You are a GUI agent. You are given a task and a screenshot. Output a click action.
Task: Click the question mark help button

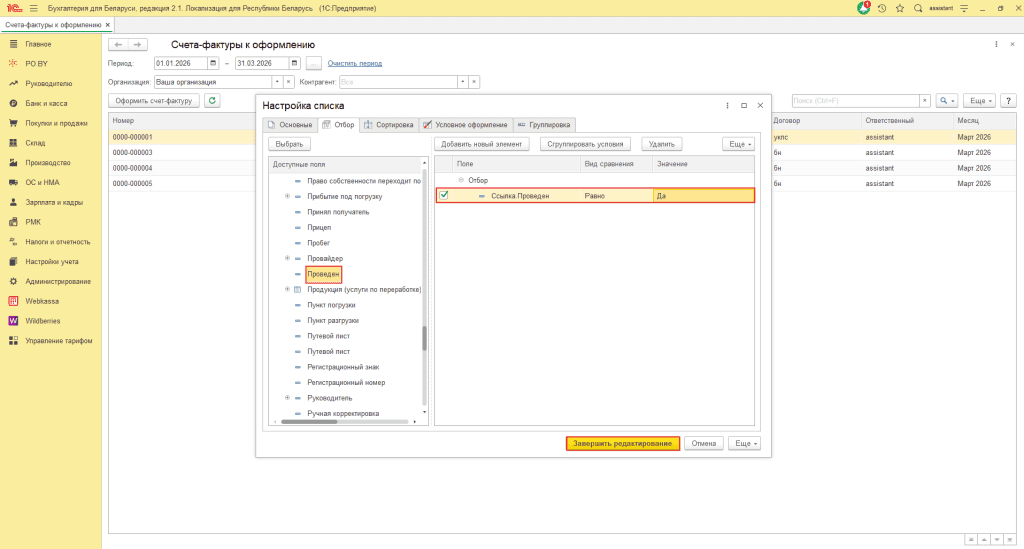(1008, 101)
